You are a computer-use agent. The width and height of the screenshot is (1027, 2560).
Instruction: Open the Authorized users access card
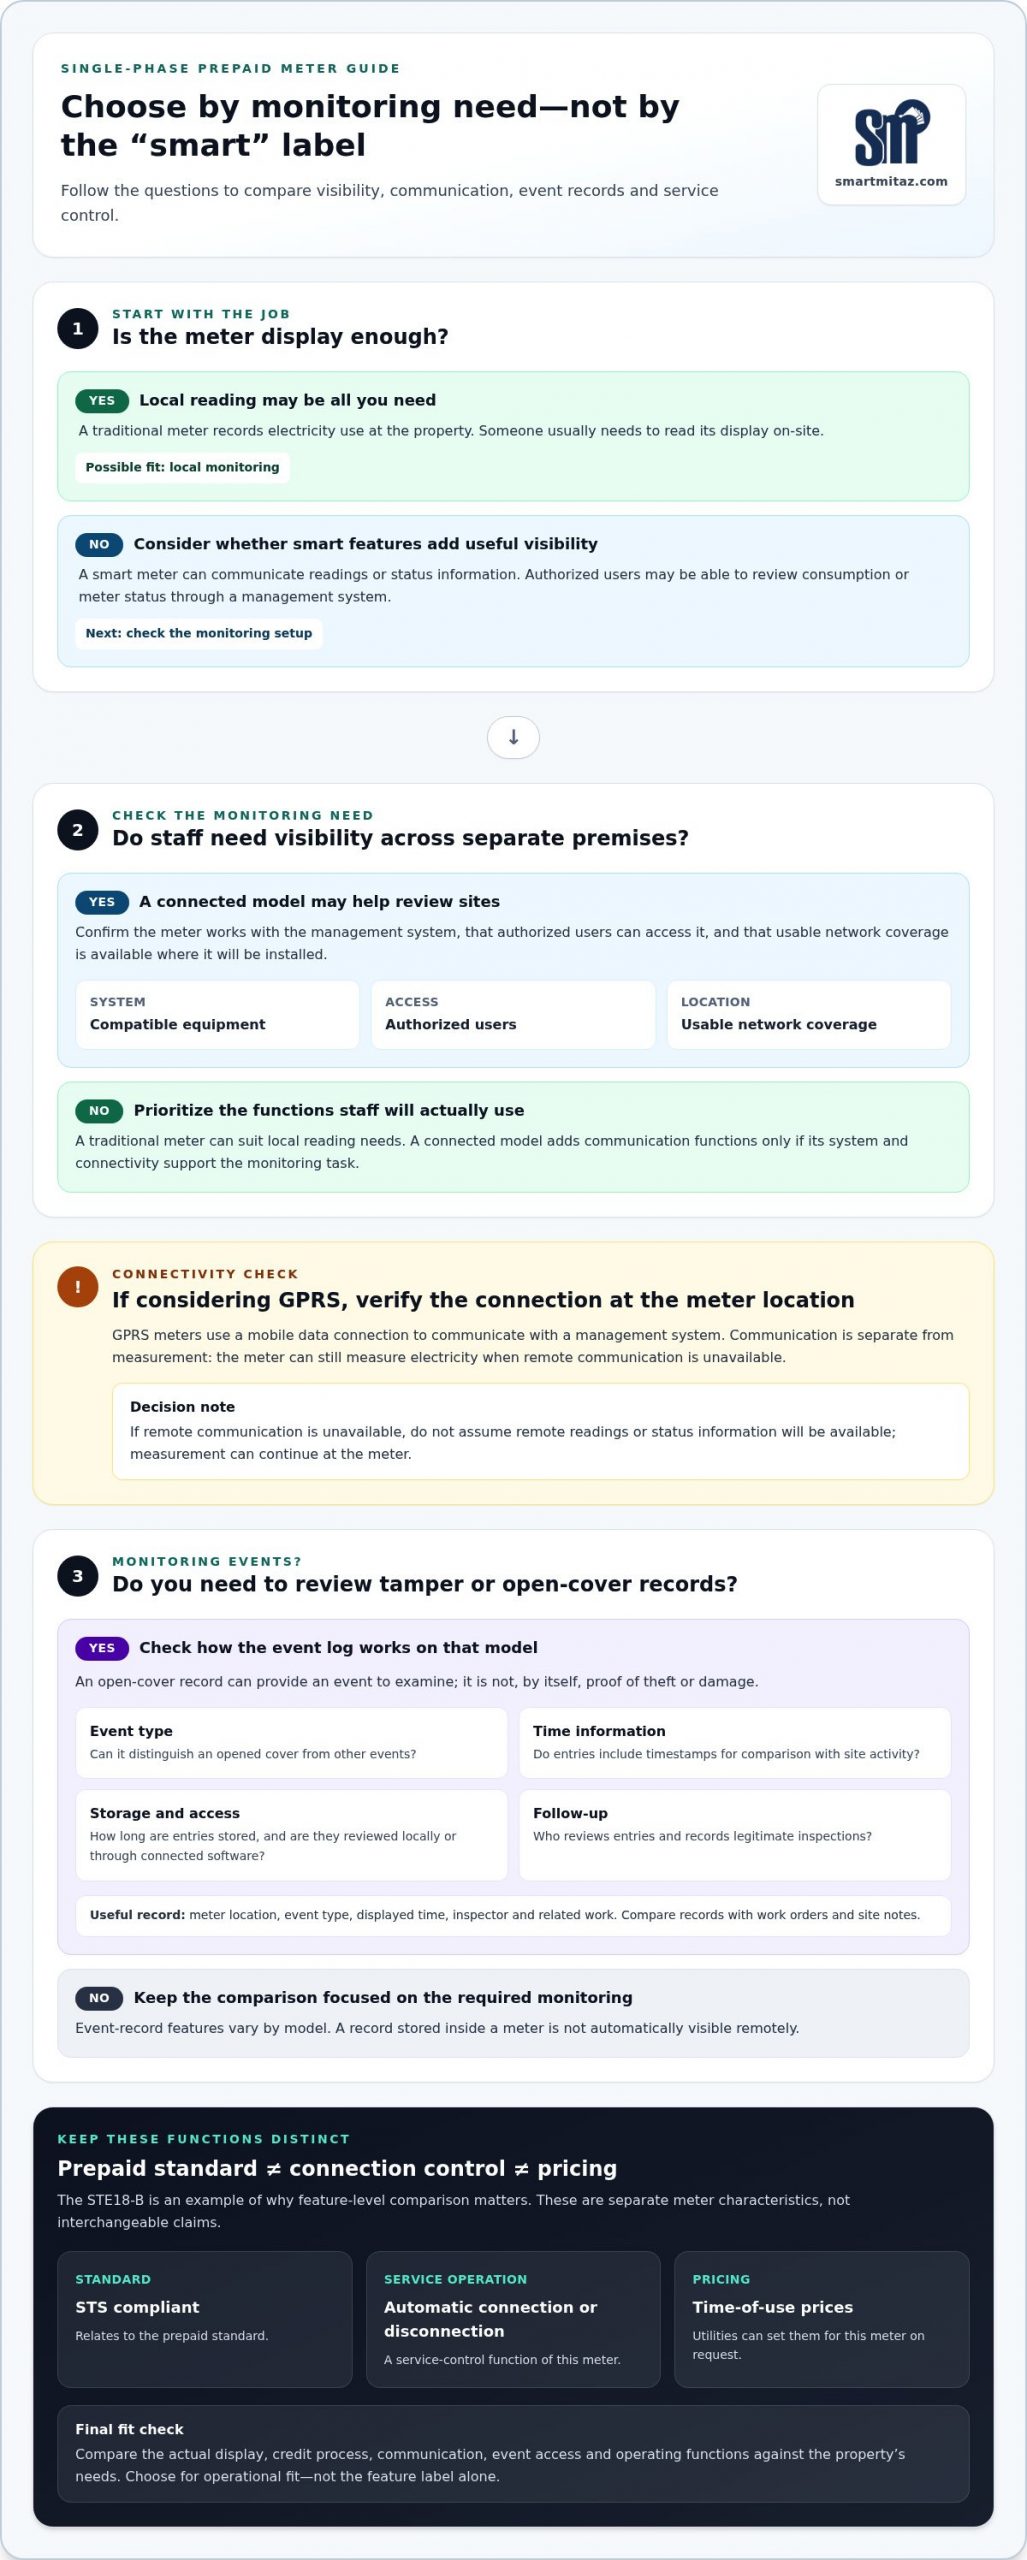(x=513, y=1014)
